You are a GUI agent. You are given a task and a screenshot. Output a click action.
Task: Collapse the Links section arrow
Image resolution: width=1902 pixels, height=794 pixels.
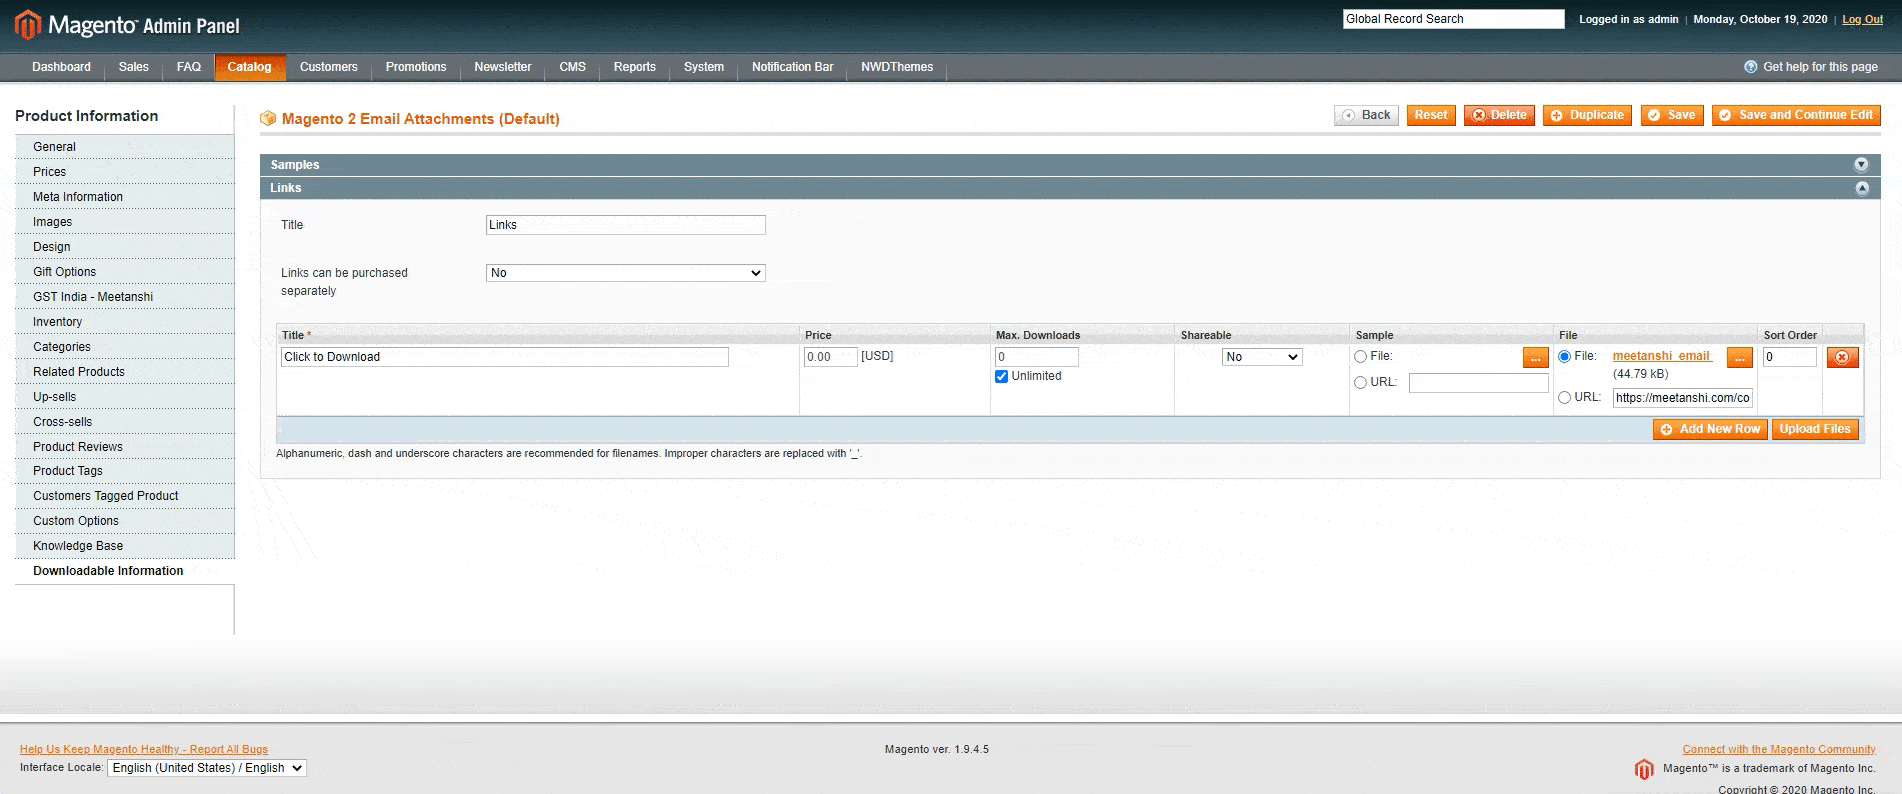[1861, 188]
